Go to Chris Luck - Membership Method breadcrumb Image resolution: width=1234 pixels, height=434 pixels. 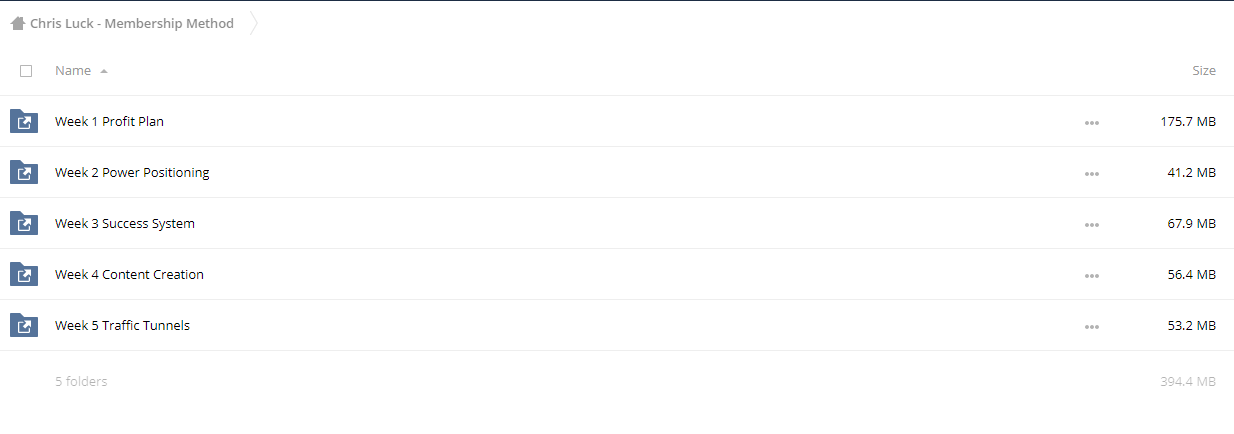pos(132,23)
